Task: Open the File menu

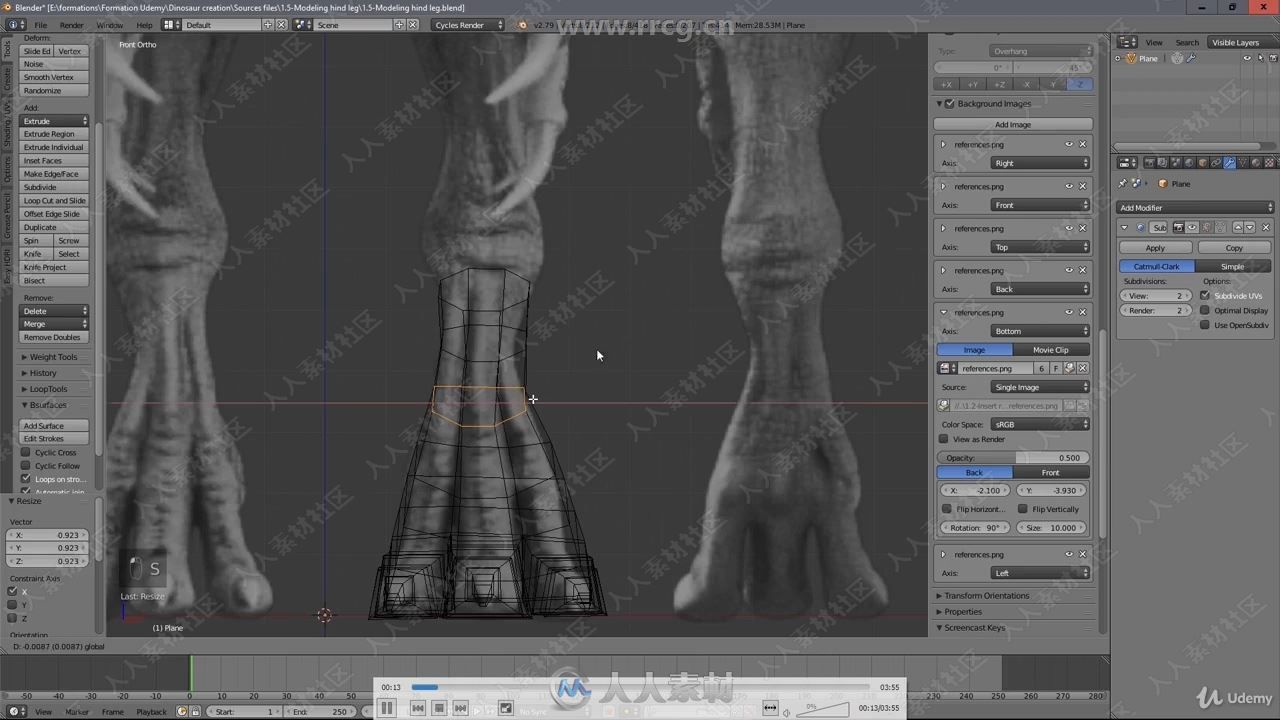Action: (40, 24)
